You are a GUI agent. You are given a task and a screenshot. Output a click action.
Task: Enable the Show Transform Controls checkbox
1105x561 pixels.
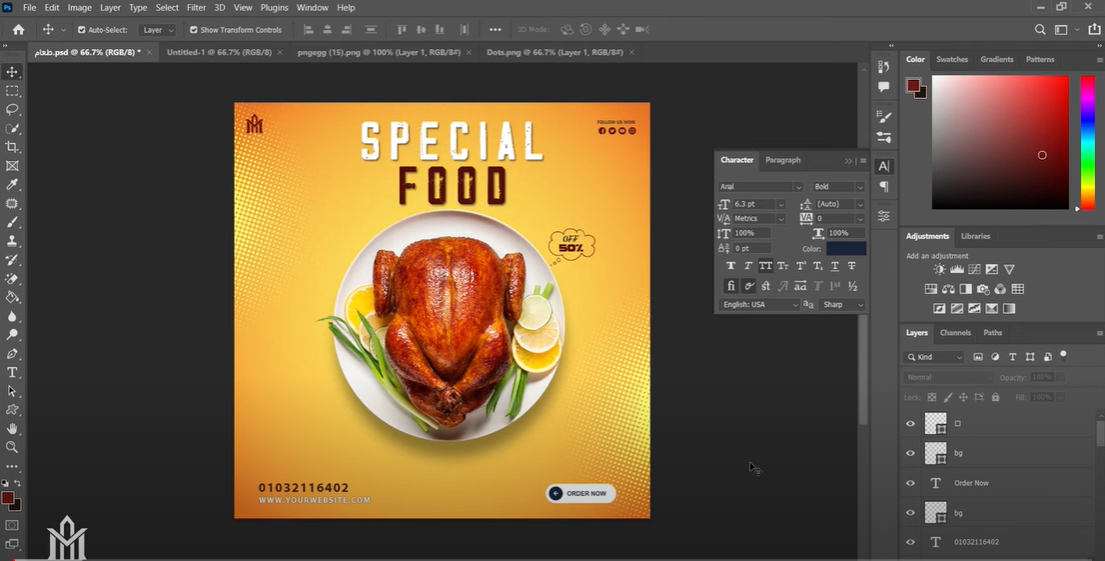tap(194, 30)
